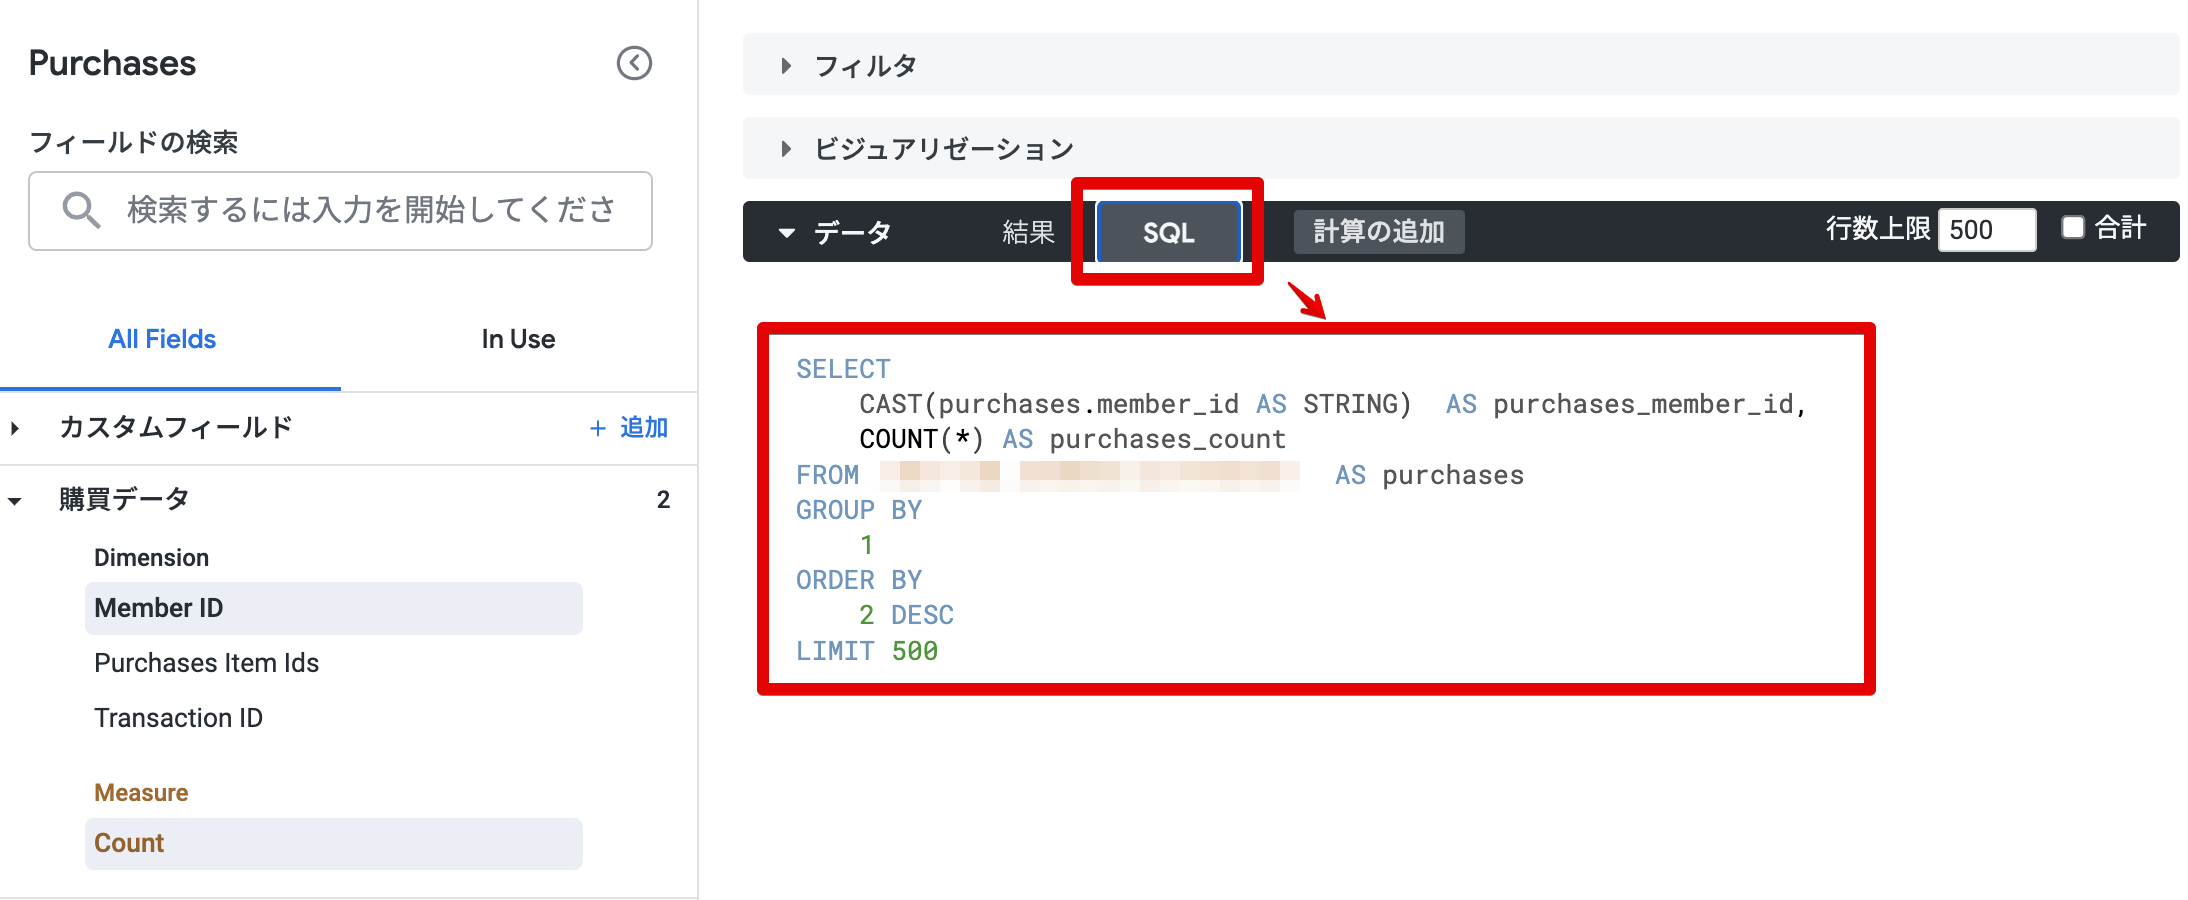Click the magnifier icon in field search
Viewport: 2188px width, 900px height.
click(80, 210)
